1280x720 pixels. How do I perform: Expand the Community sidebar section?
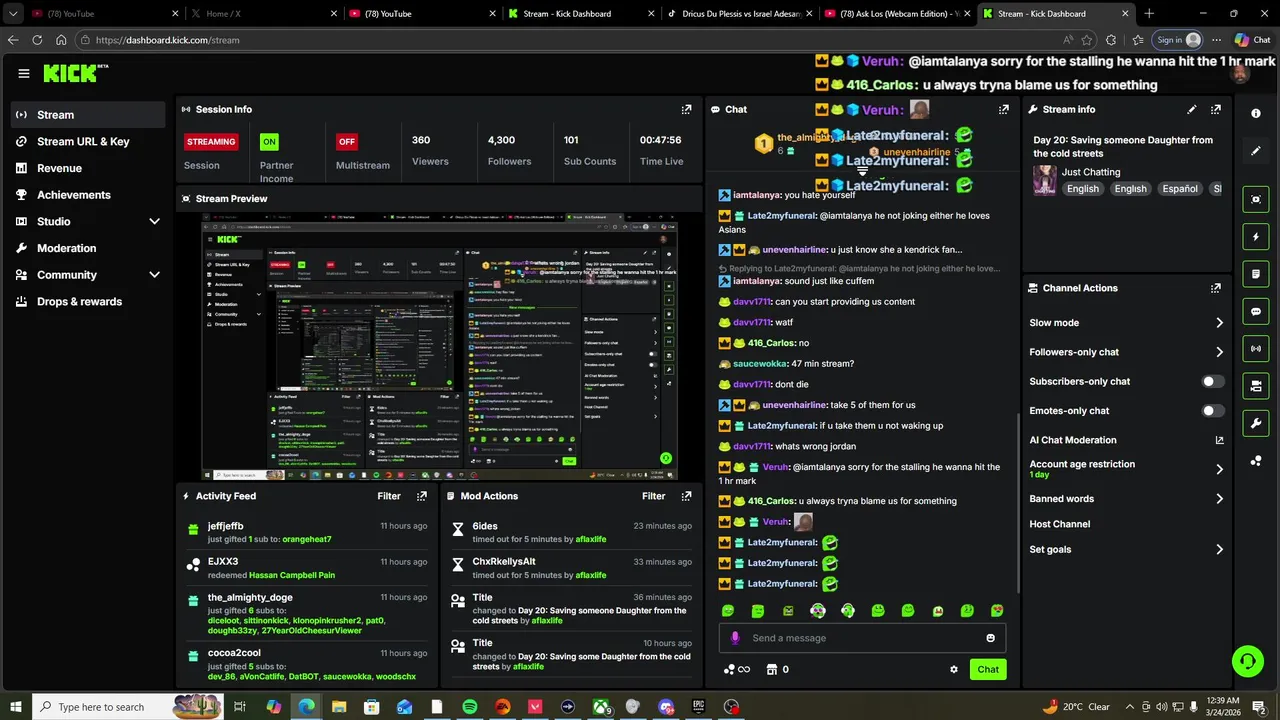pos(154,274)
